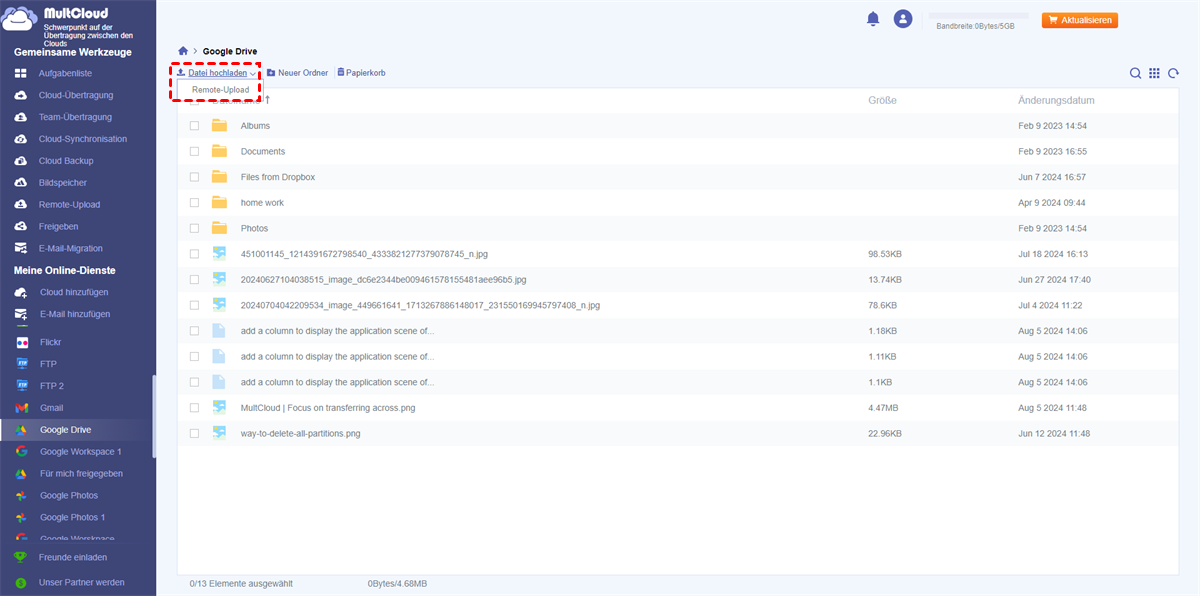The width and height of the screenshot is (1200, 596).
Task: Click image icon of 20240704042209534 file
Action: pyautogui.click(x=219, y=305)
